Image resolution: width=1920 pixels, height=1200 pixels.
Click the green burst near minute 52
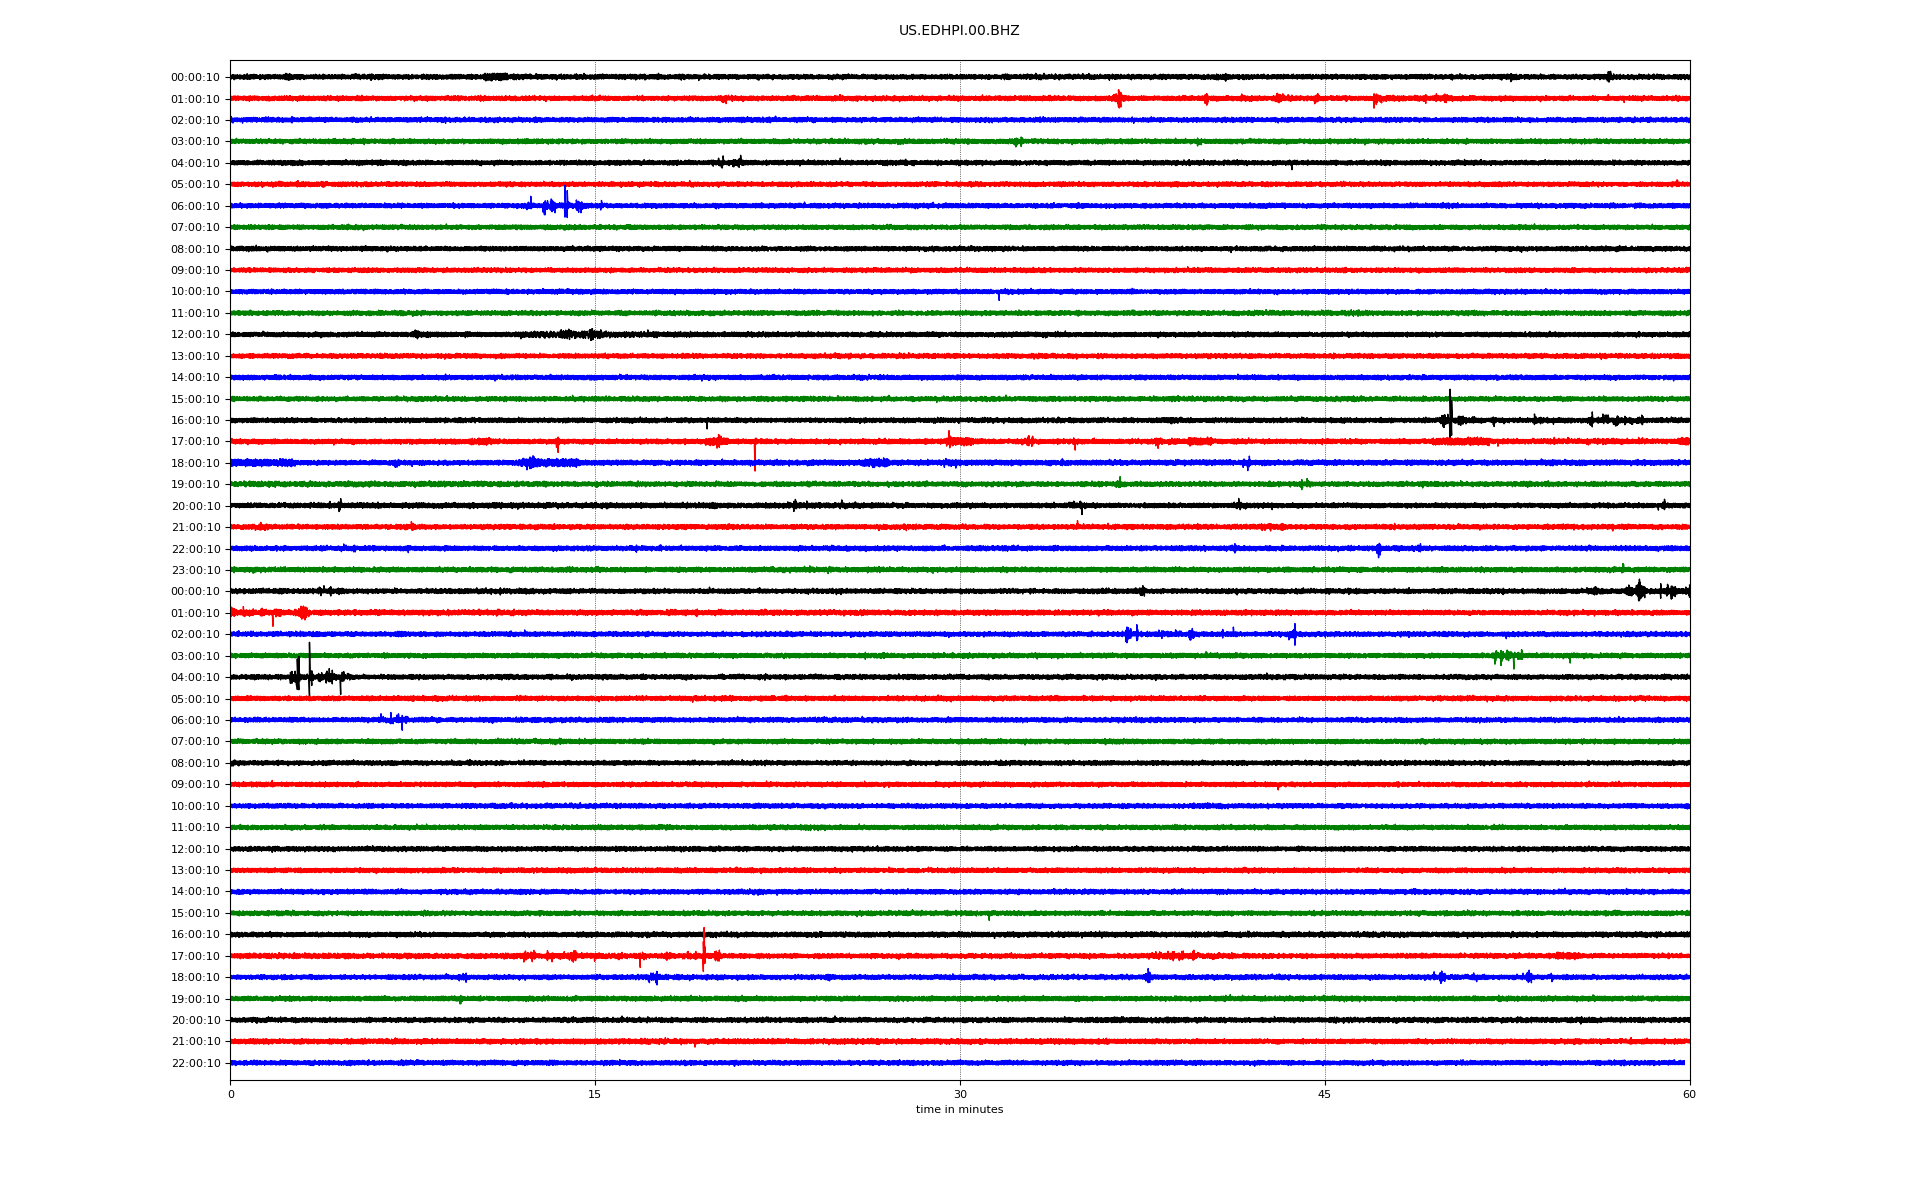tap(1505, 656)
